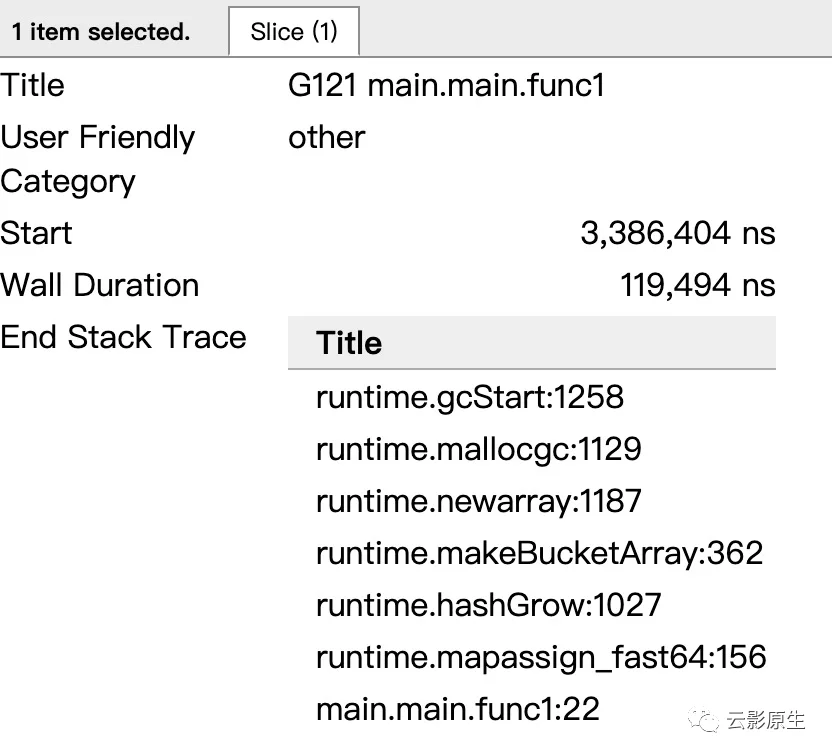Click the 'other' category value
The width and height of the screenshot is (832, 756).
[x=326, y=137]
